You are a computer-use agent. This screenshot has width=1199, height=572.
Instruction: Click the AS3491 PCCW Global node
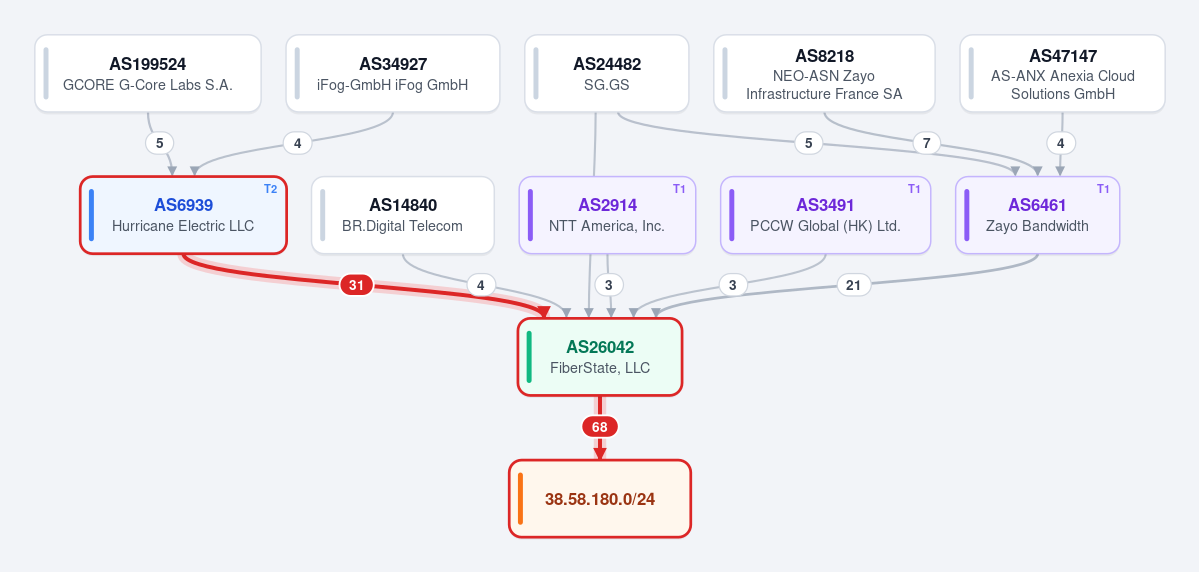[x=825, y=215]
